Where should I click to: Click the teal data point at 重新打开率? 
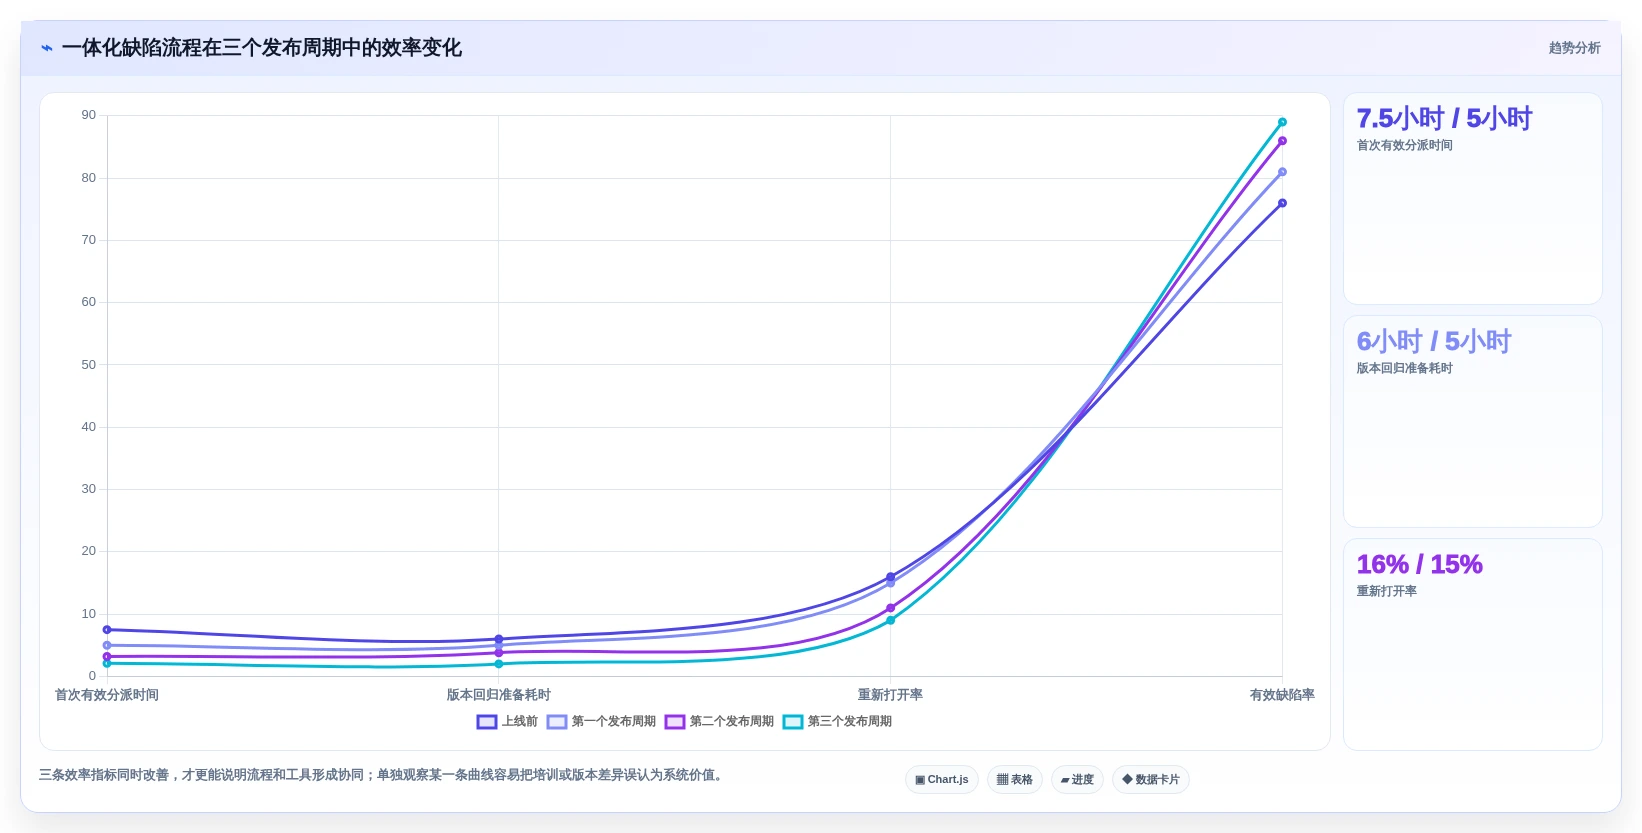coord(890,620)
